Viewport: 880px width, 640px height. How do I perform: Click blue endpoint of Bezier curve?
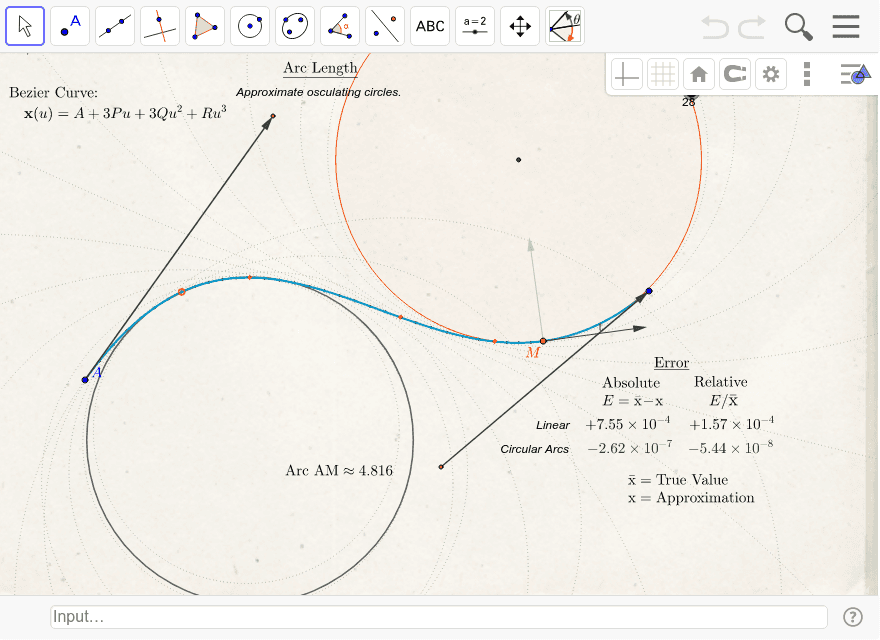click(x=649, y=291)
